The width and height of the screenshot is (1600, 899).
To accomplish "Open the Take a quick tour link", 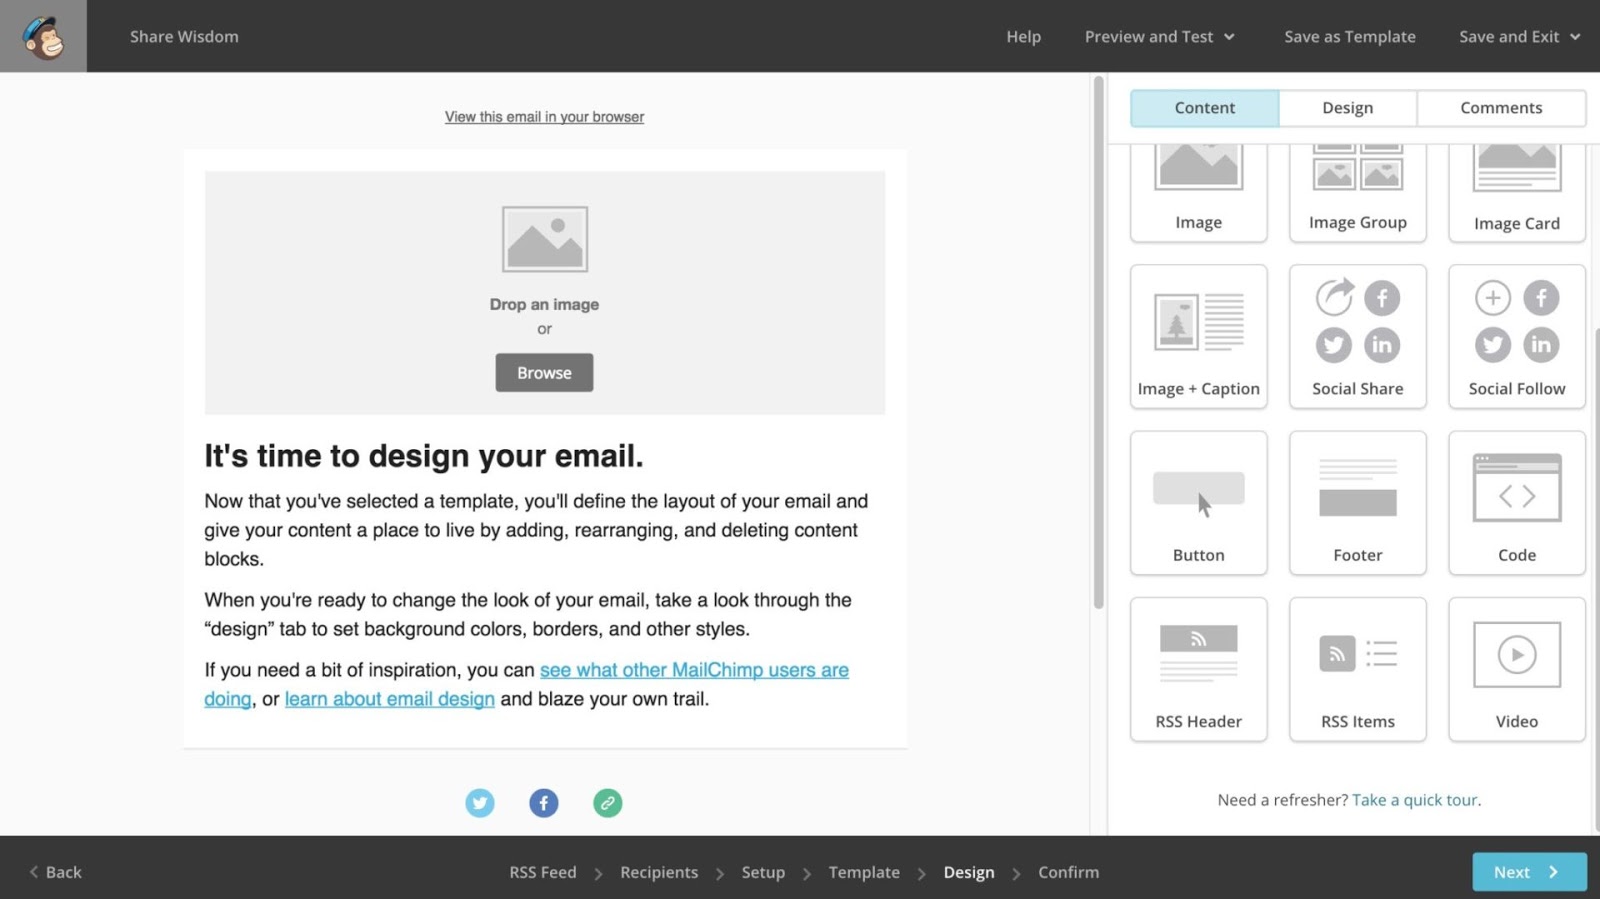I will 1414,800.
